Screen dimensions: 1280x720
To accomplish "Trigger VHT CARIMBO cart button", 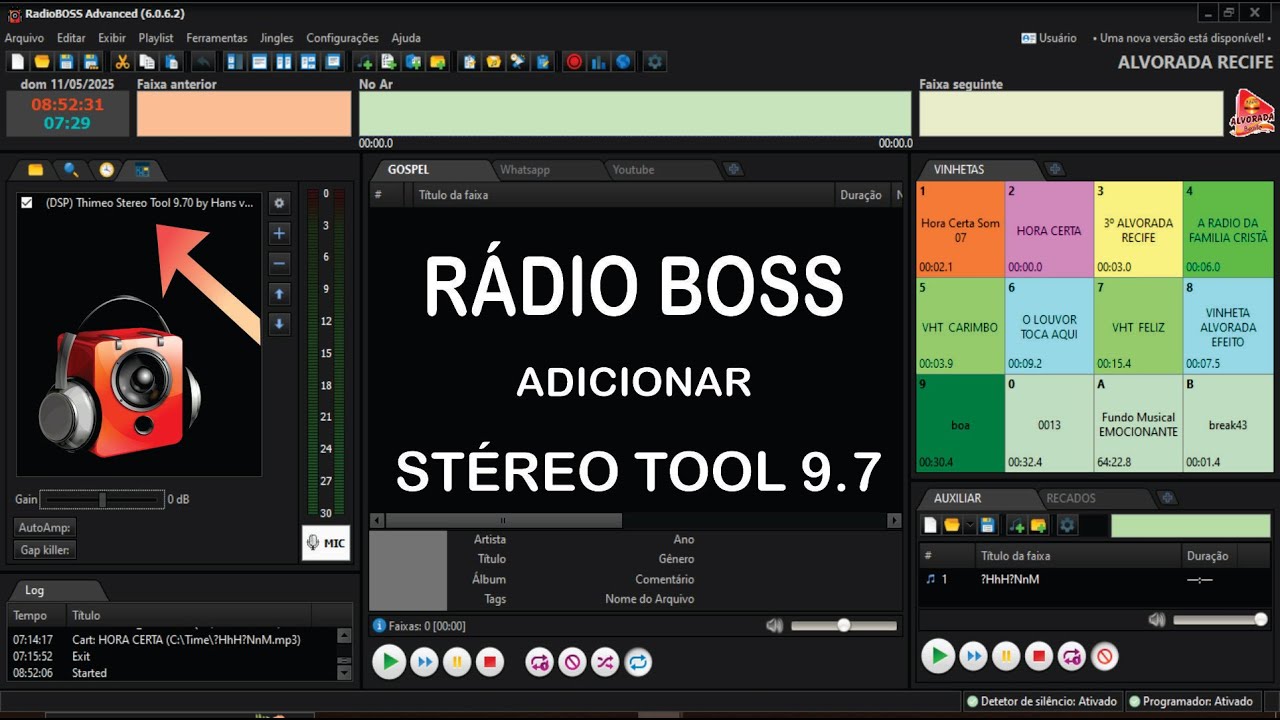I will (960, 326).
